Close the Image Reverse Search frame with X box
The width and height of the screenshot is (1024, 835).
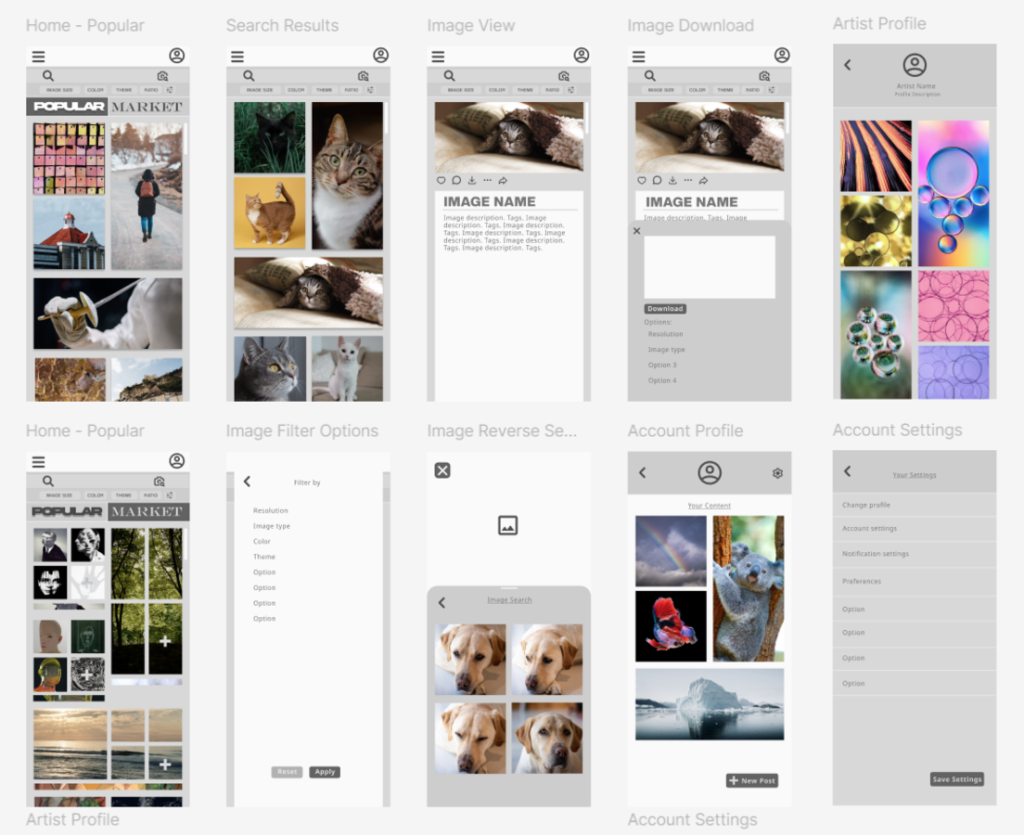click(x=442, y=470)
